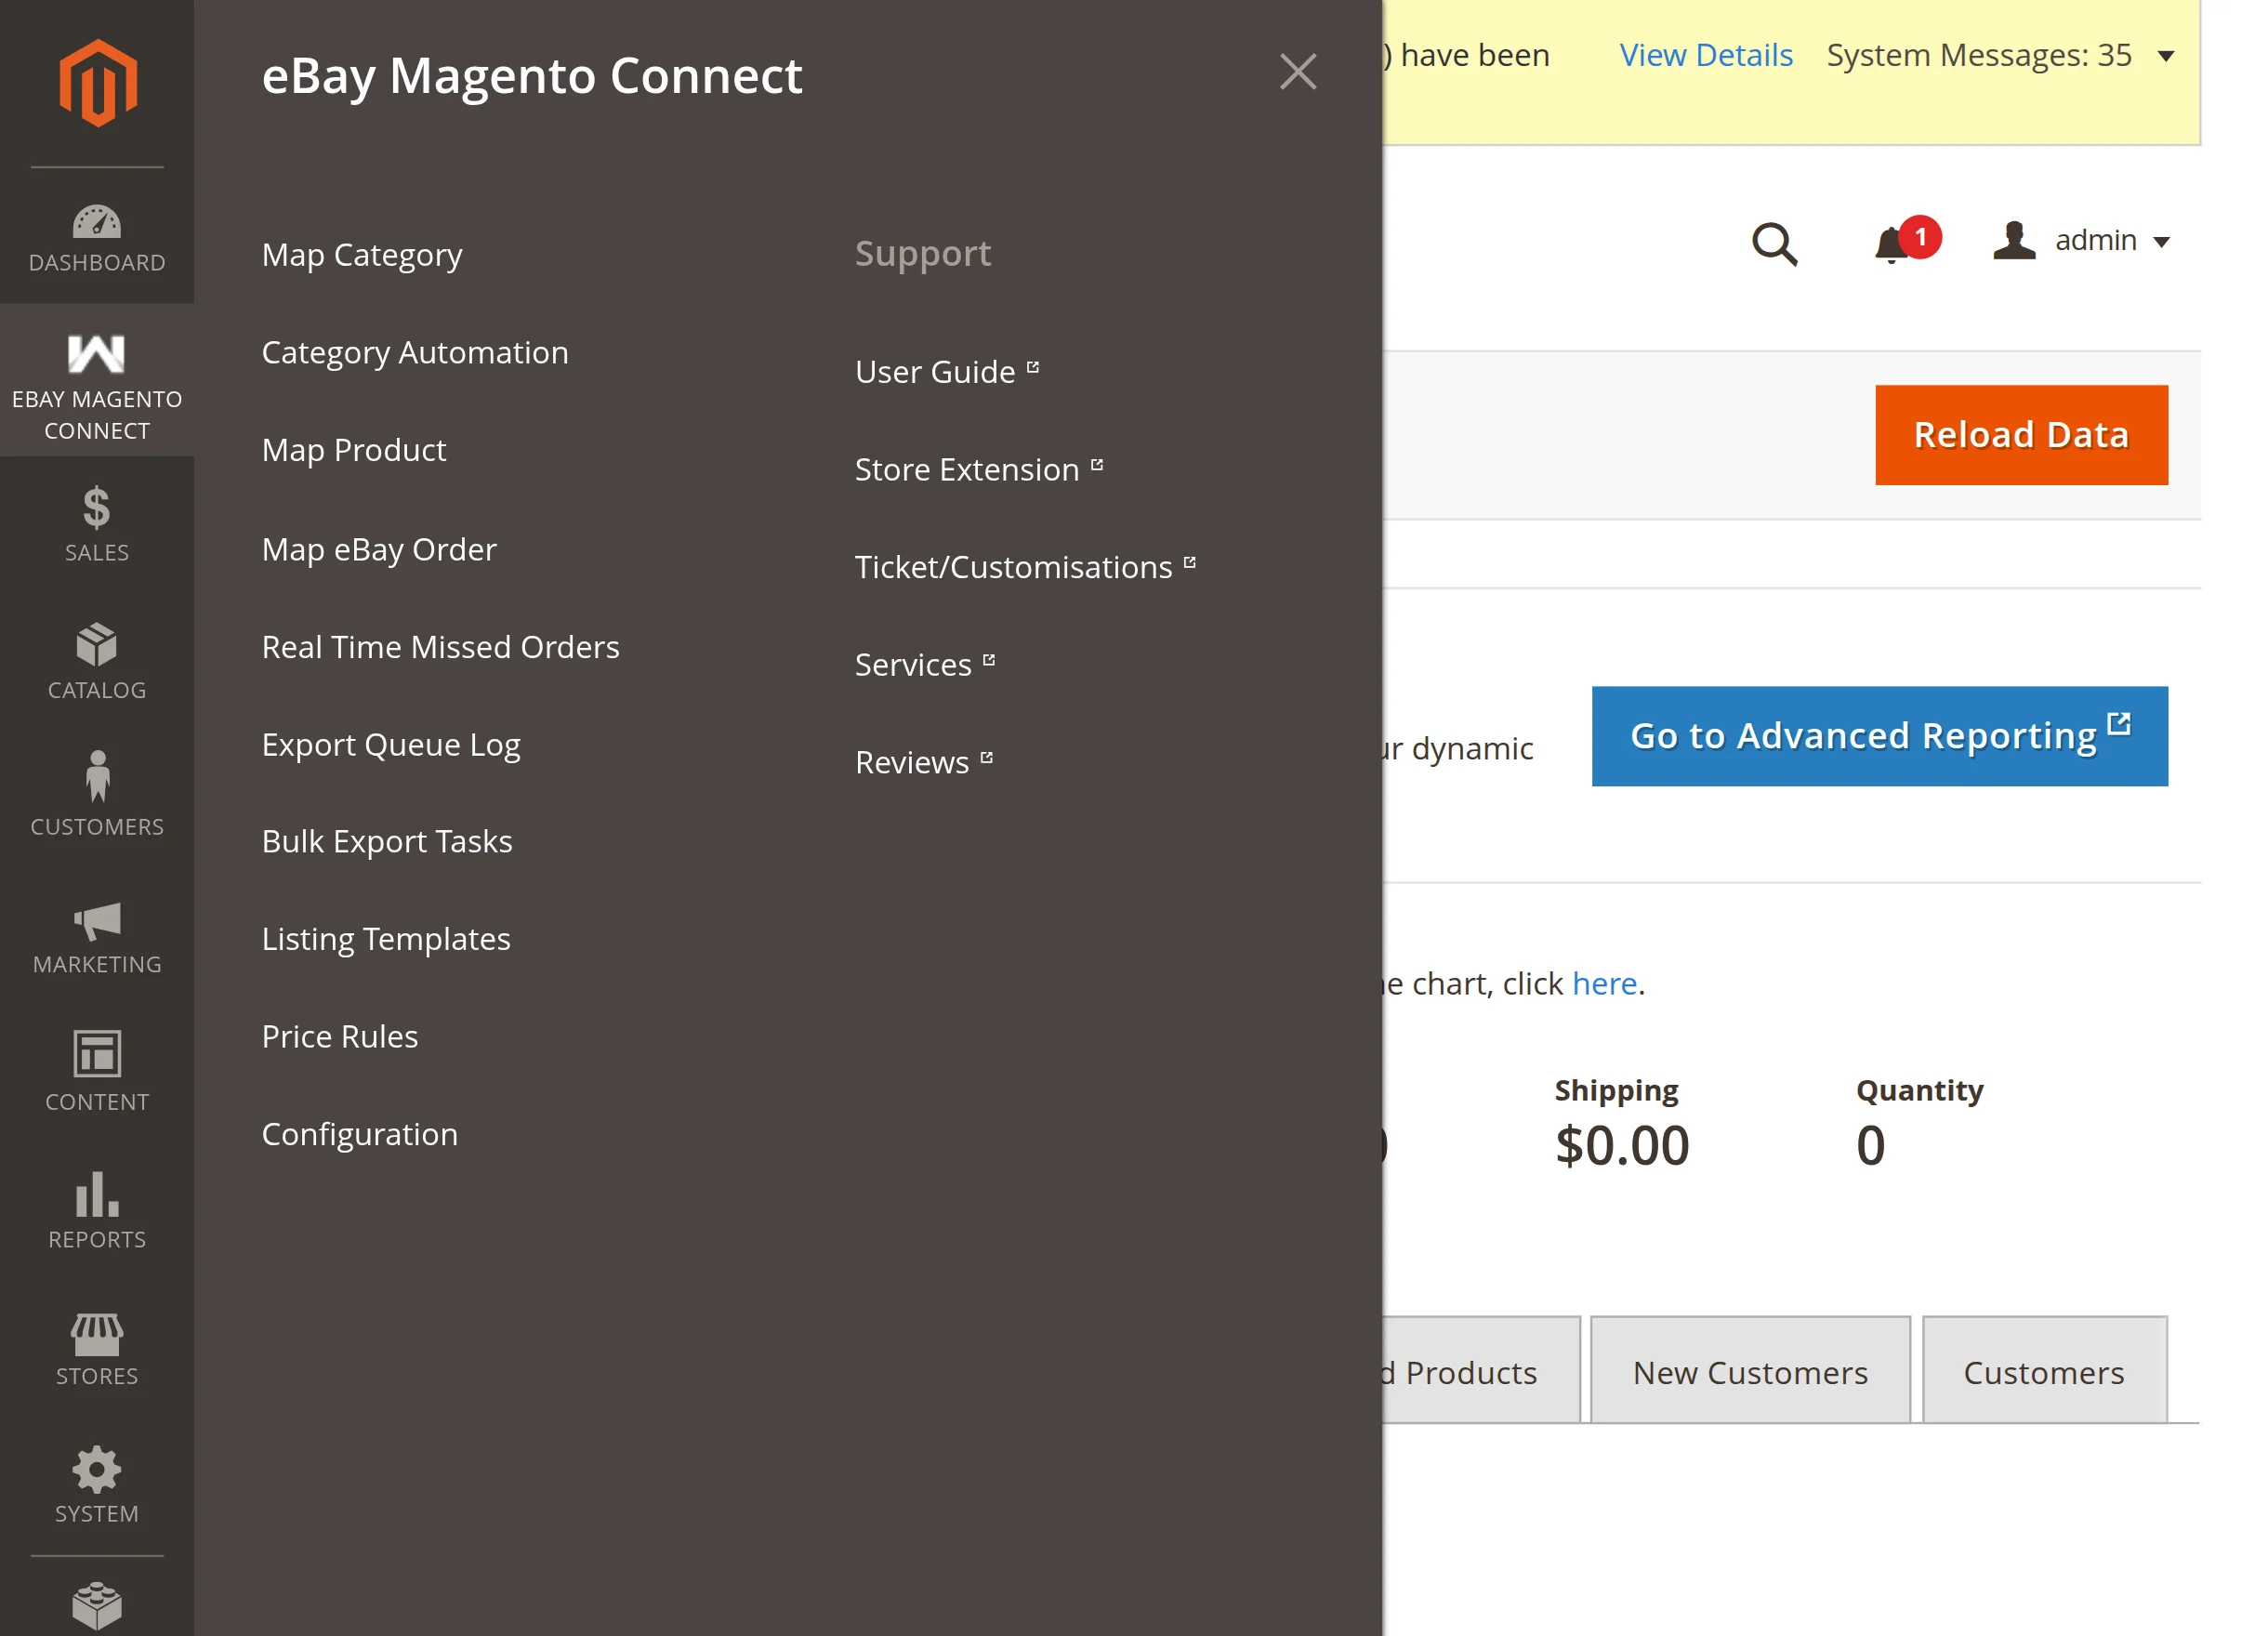The height and width of the screenshot is (1636, 2268).
Task: Open Price Rules menu item
Action: 340,1036
